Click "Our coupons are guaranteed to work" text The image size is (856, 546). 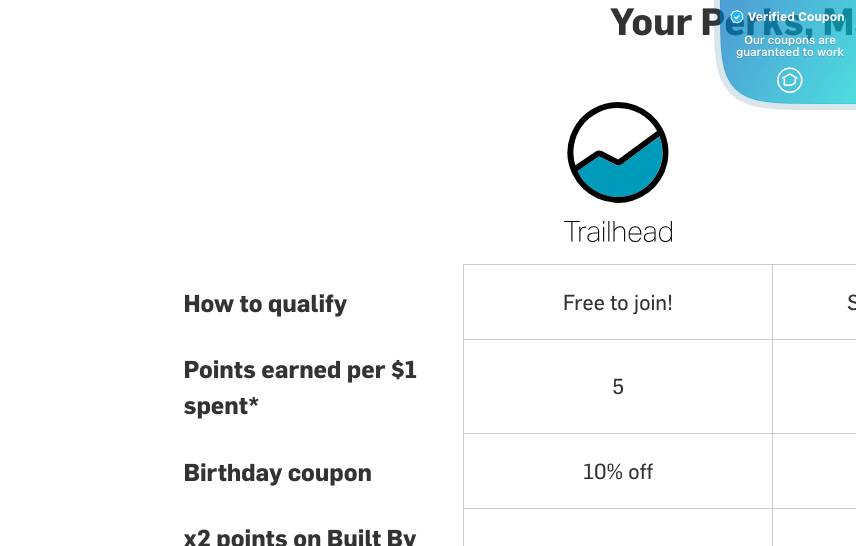tap(790, 47)
